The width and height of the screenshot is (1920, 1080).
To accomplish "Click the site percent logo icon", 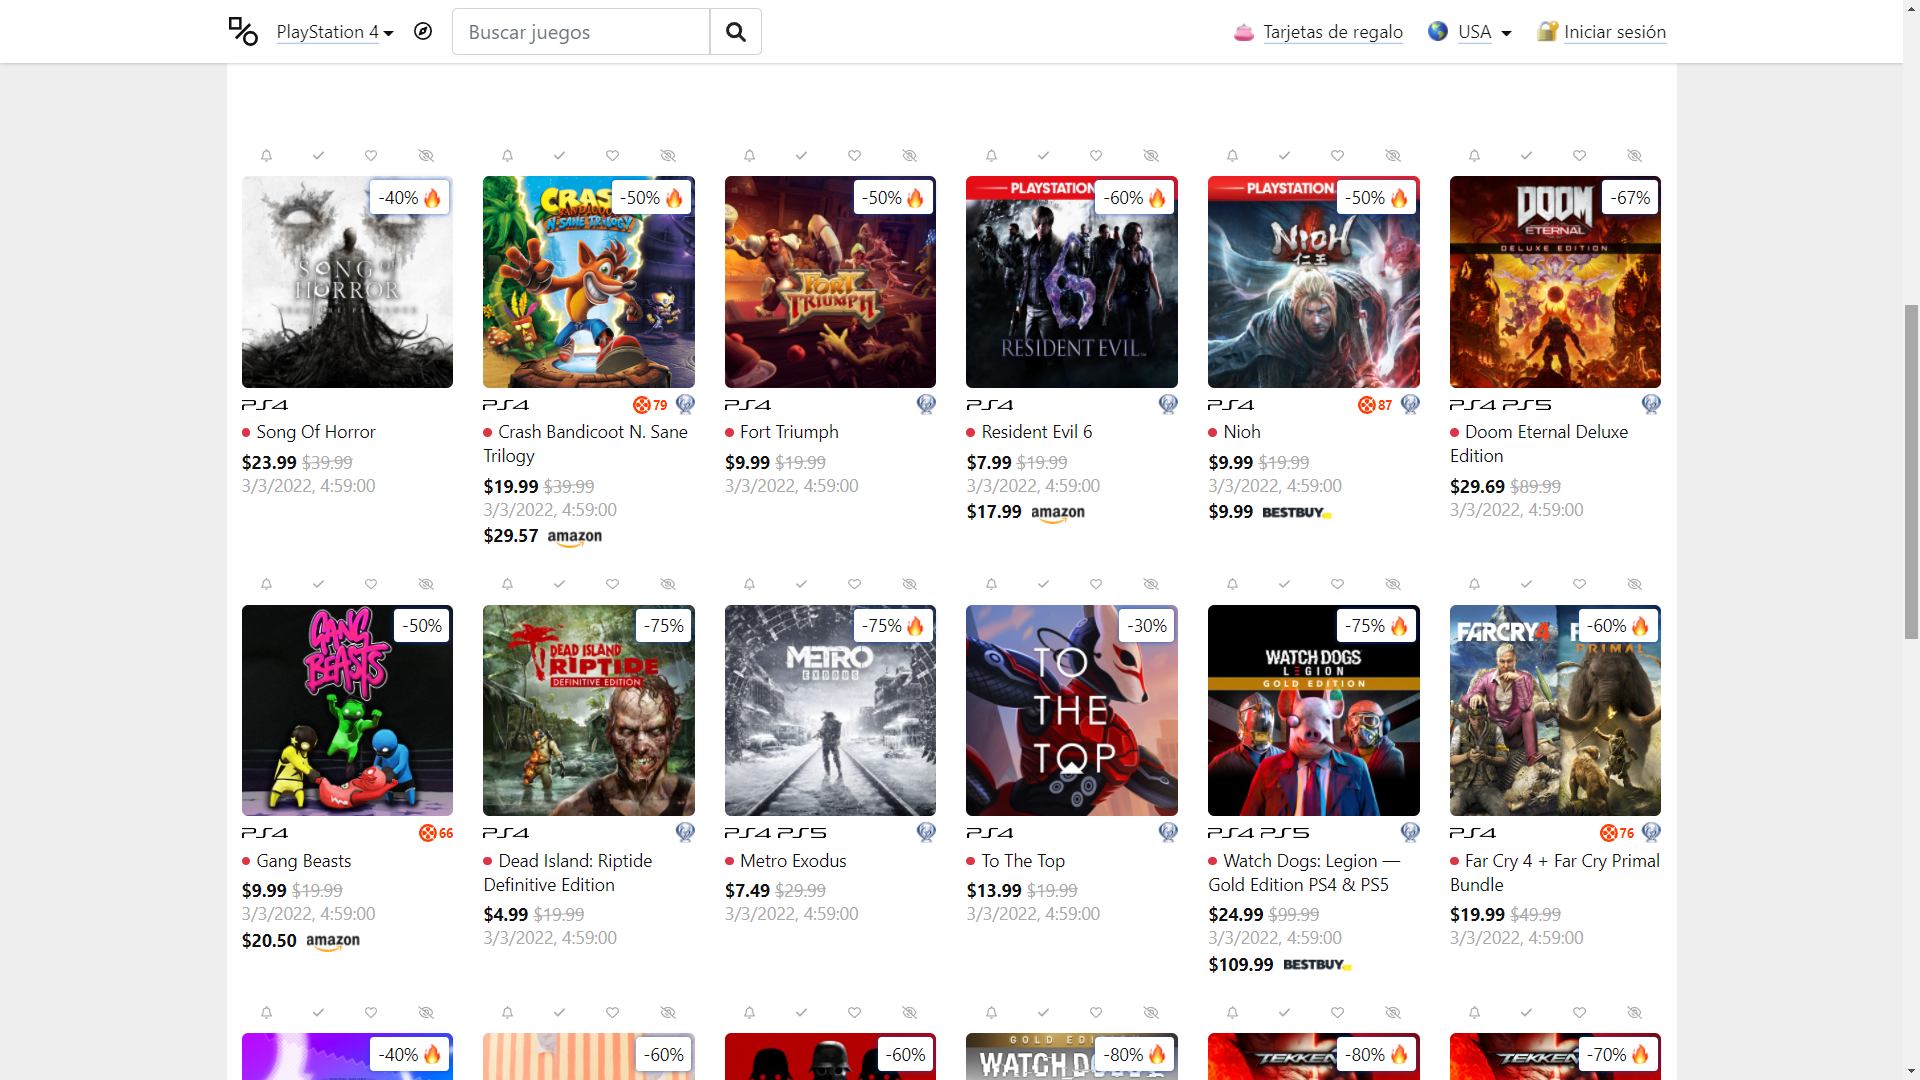I will (243, 31).
